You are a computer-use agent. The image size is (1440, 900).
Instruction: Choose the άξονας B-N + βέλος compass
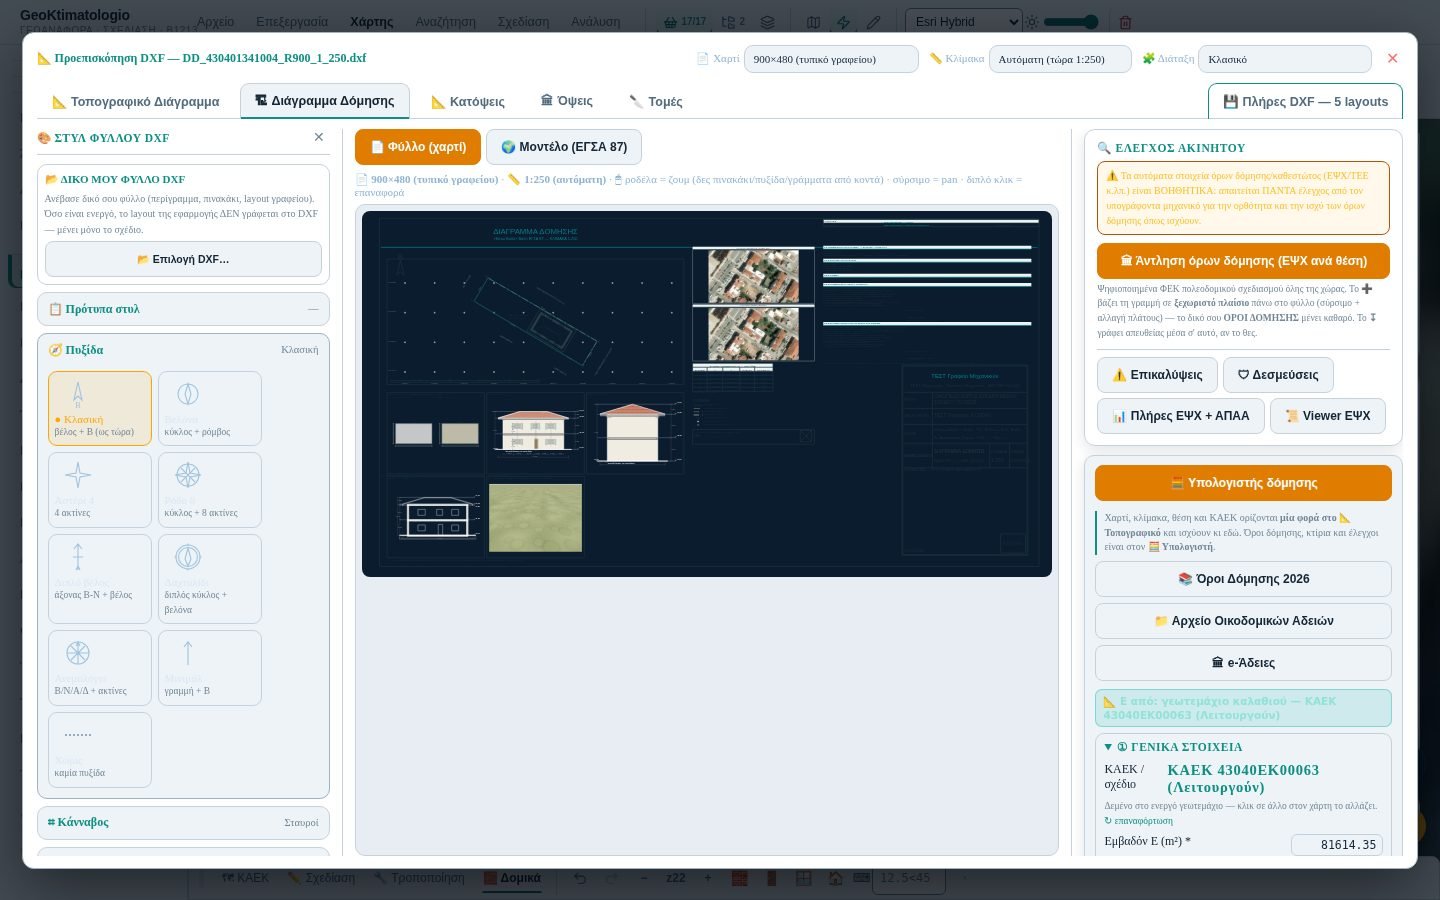[x=100, y=579]
